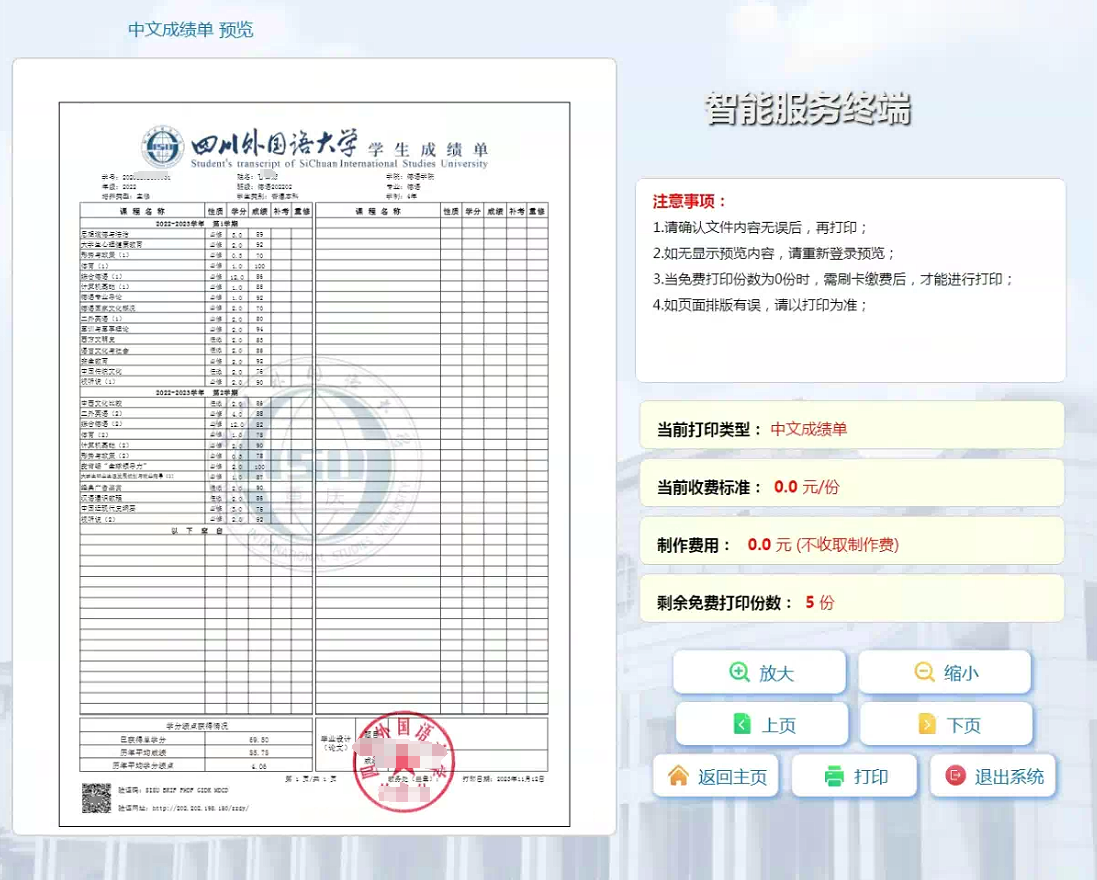Click the red exit system icon
The width and height of the screenshot is (1097, 880).
(955, 776)
